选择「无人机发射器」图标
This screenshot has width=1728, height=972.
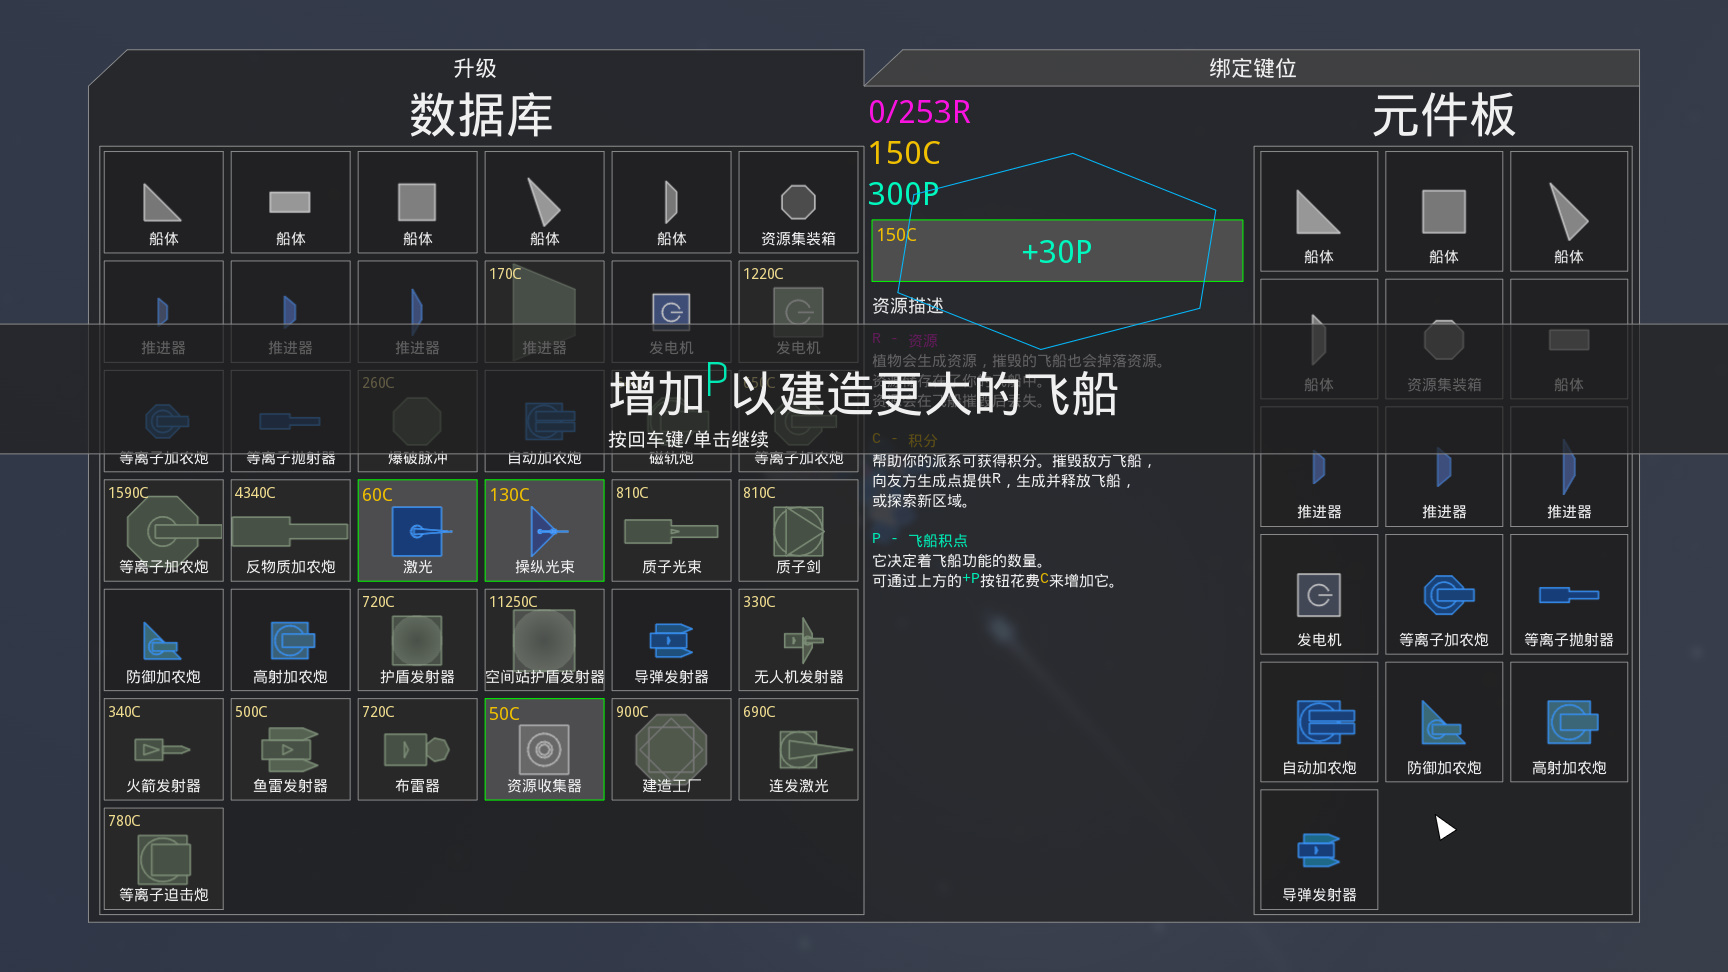(x=797, y=639)
